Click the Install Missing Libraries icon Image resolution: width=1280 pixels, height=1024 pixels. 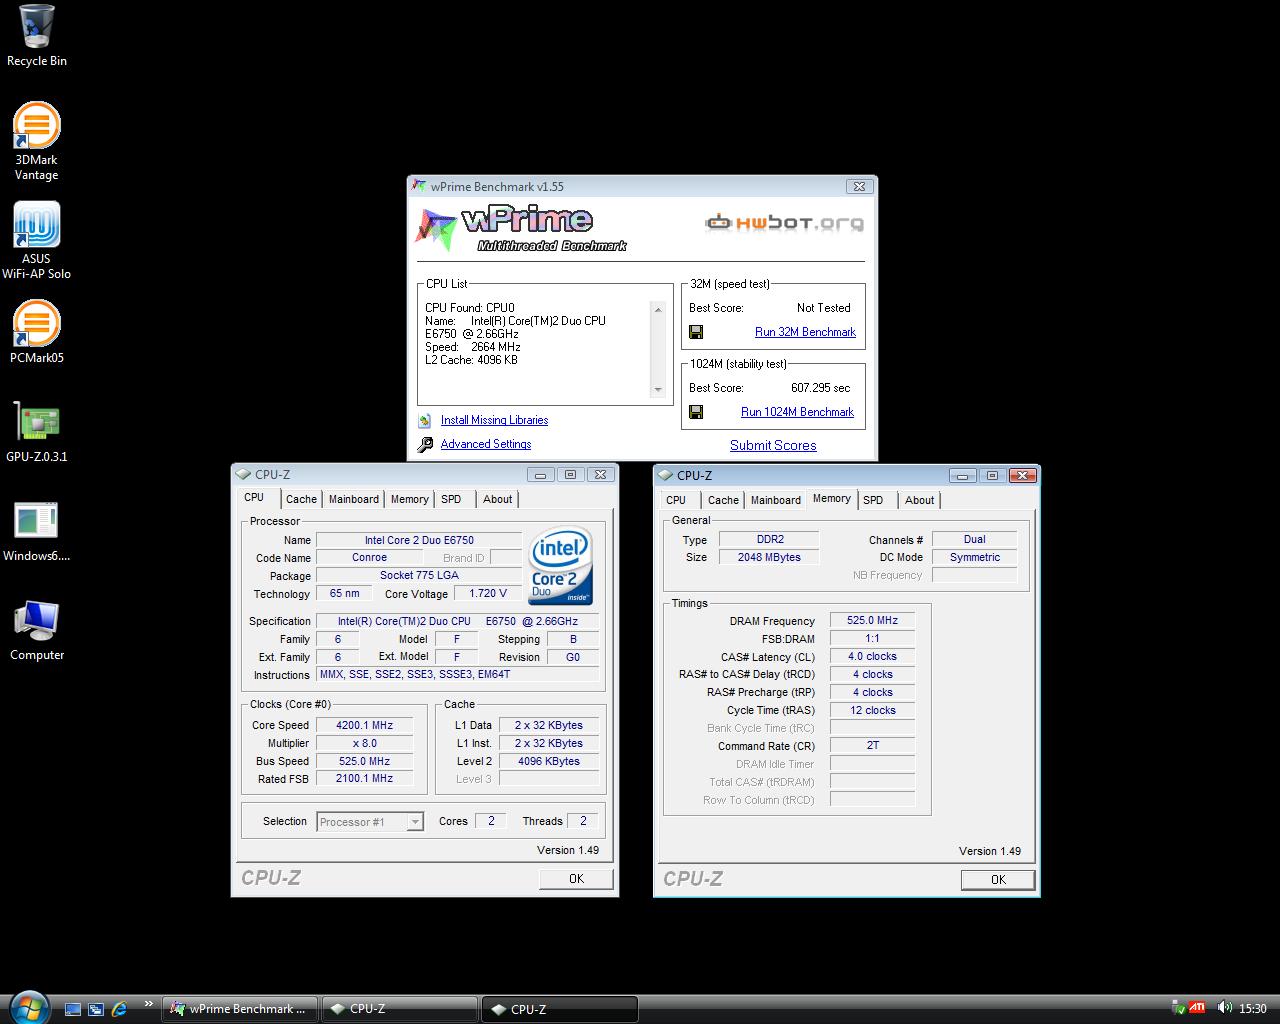(425, 421)
